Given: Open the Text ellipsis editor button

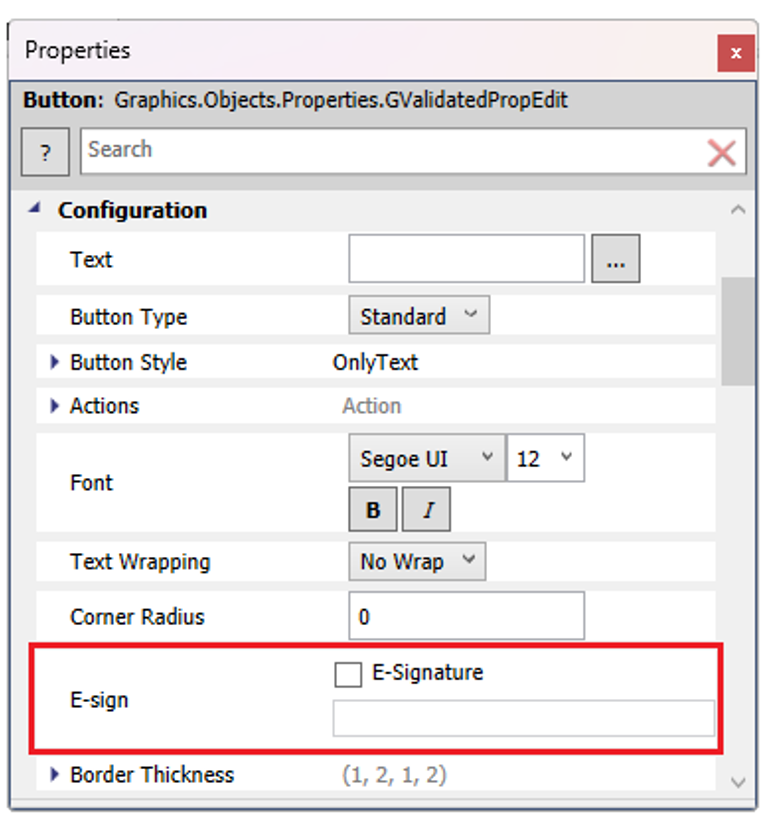Looking at the screenshot, I should (615, 260).
